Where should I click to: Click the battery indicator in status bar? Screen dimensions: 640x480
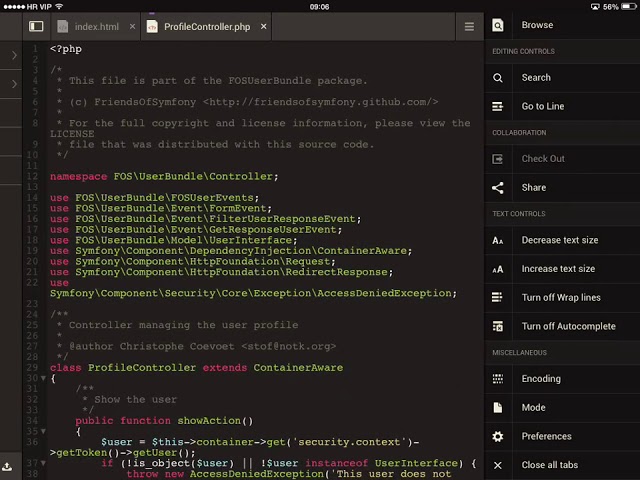coord(628,7)
